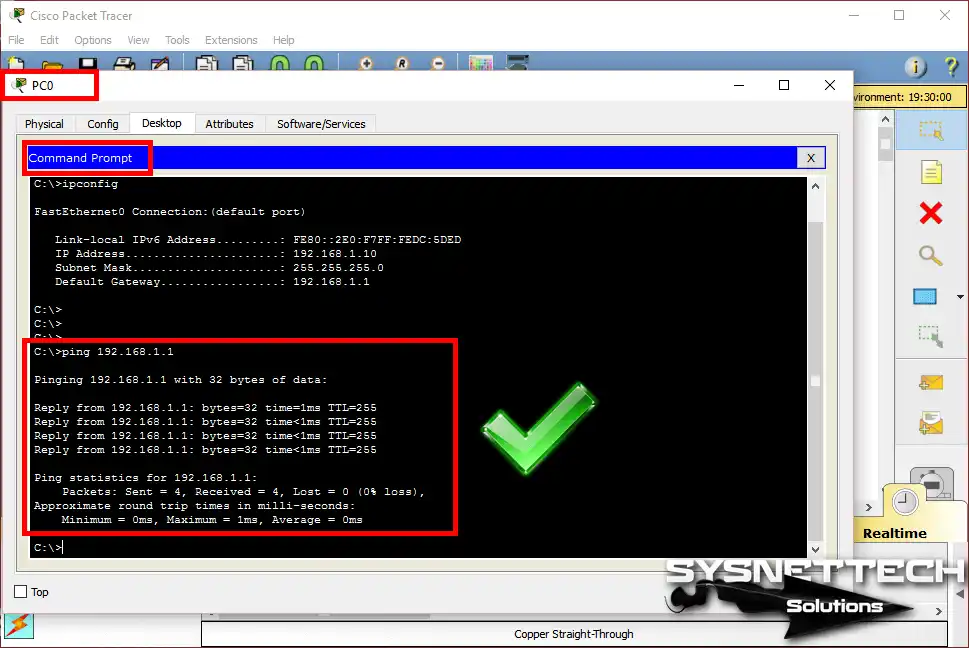This screenshot has width=969, height=648.
Task: Click the Packets Sent = 4 statistics line
Action: click(243, 492)
